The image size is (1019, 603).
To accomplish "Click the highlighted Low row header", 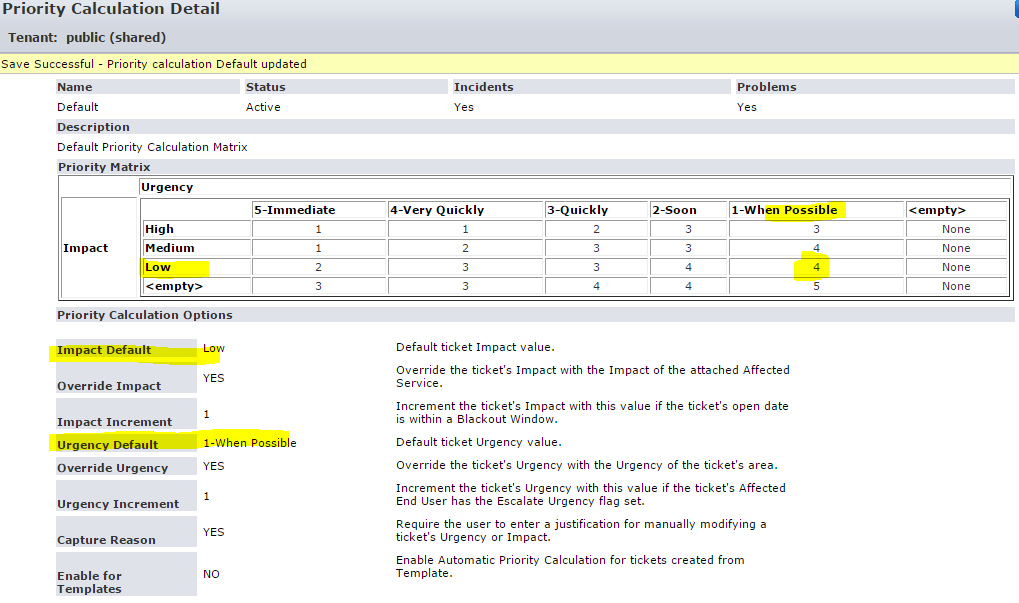I will (167, 267).
